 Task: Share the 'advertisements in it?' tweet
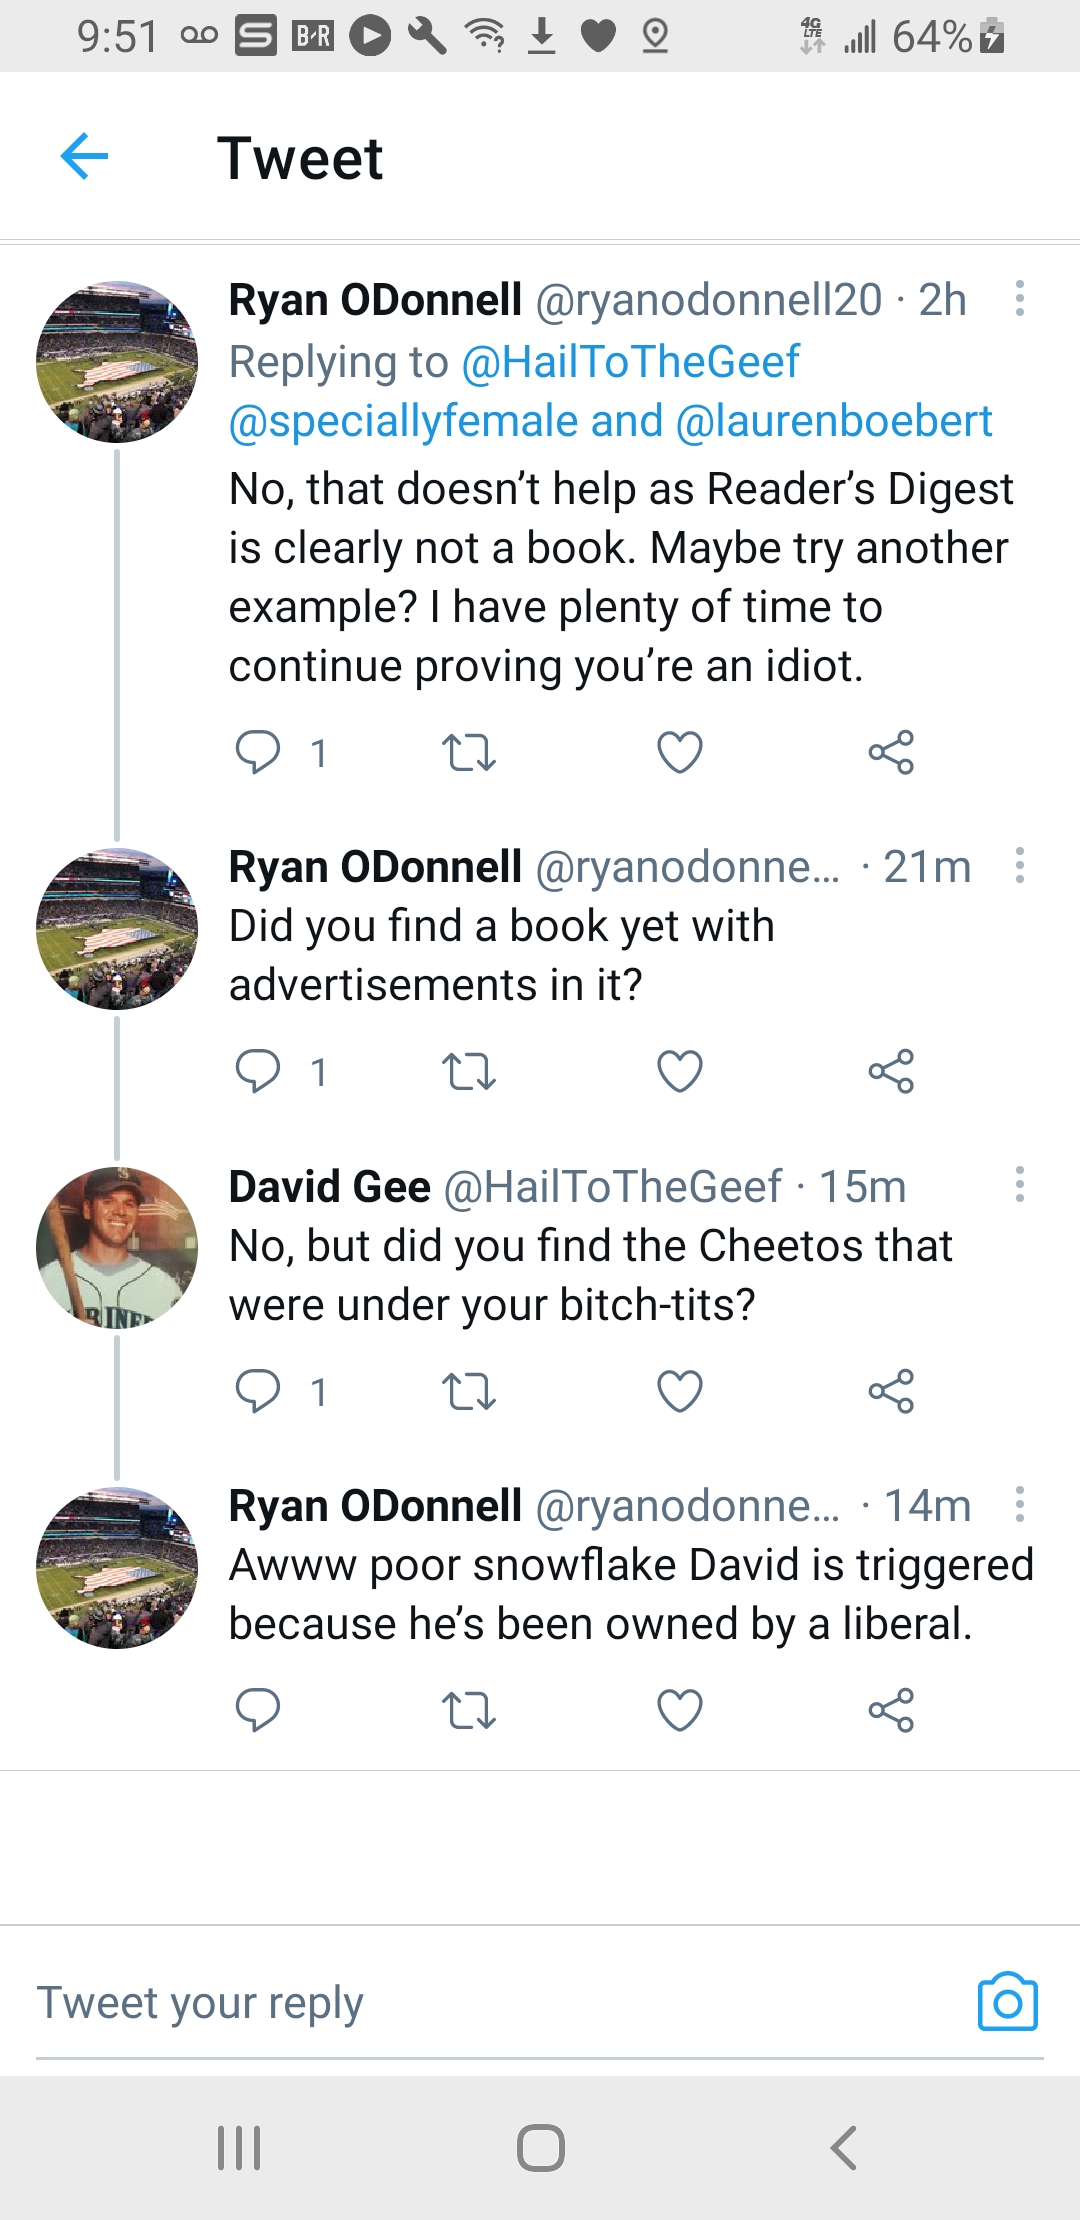pos(891,1071)
